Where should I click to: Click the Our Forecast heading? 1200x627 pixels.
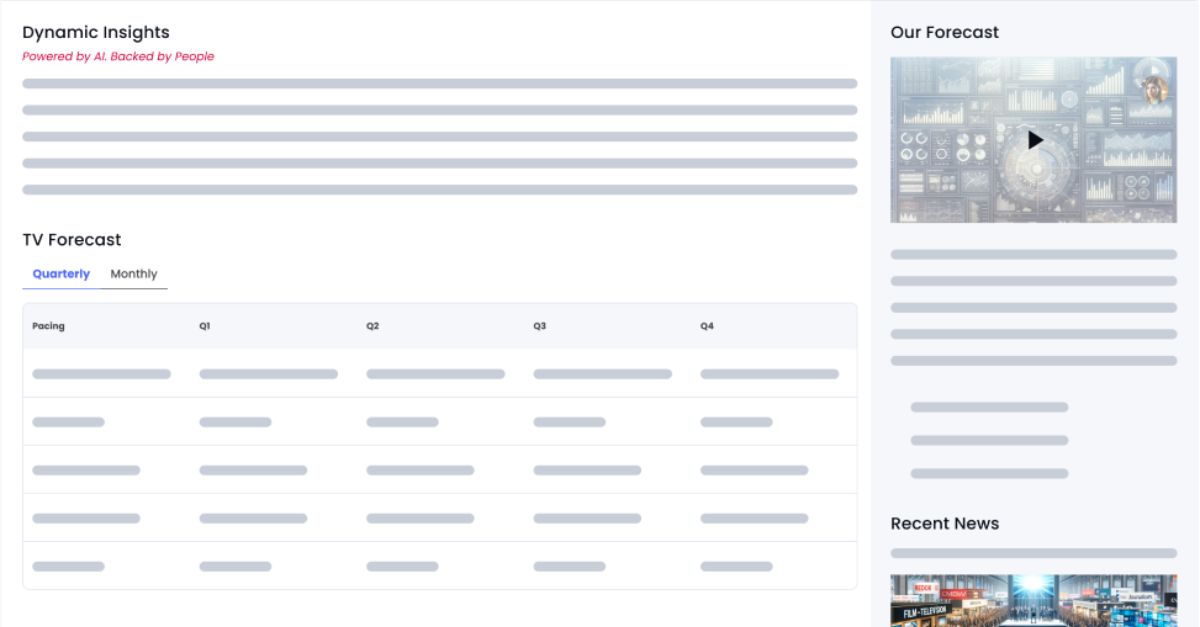[945, 32]
